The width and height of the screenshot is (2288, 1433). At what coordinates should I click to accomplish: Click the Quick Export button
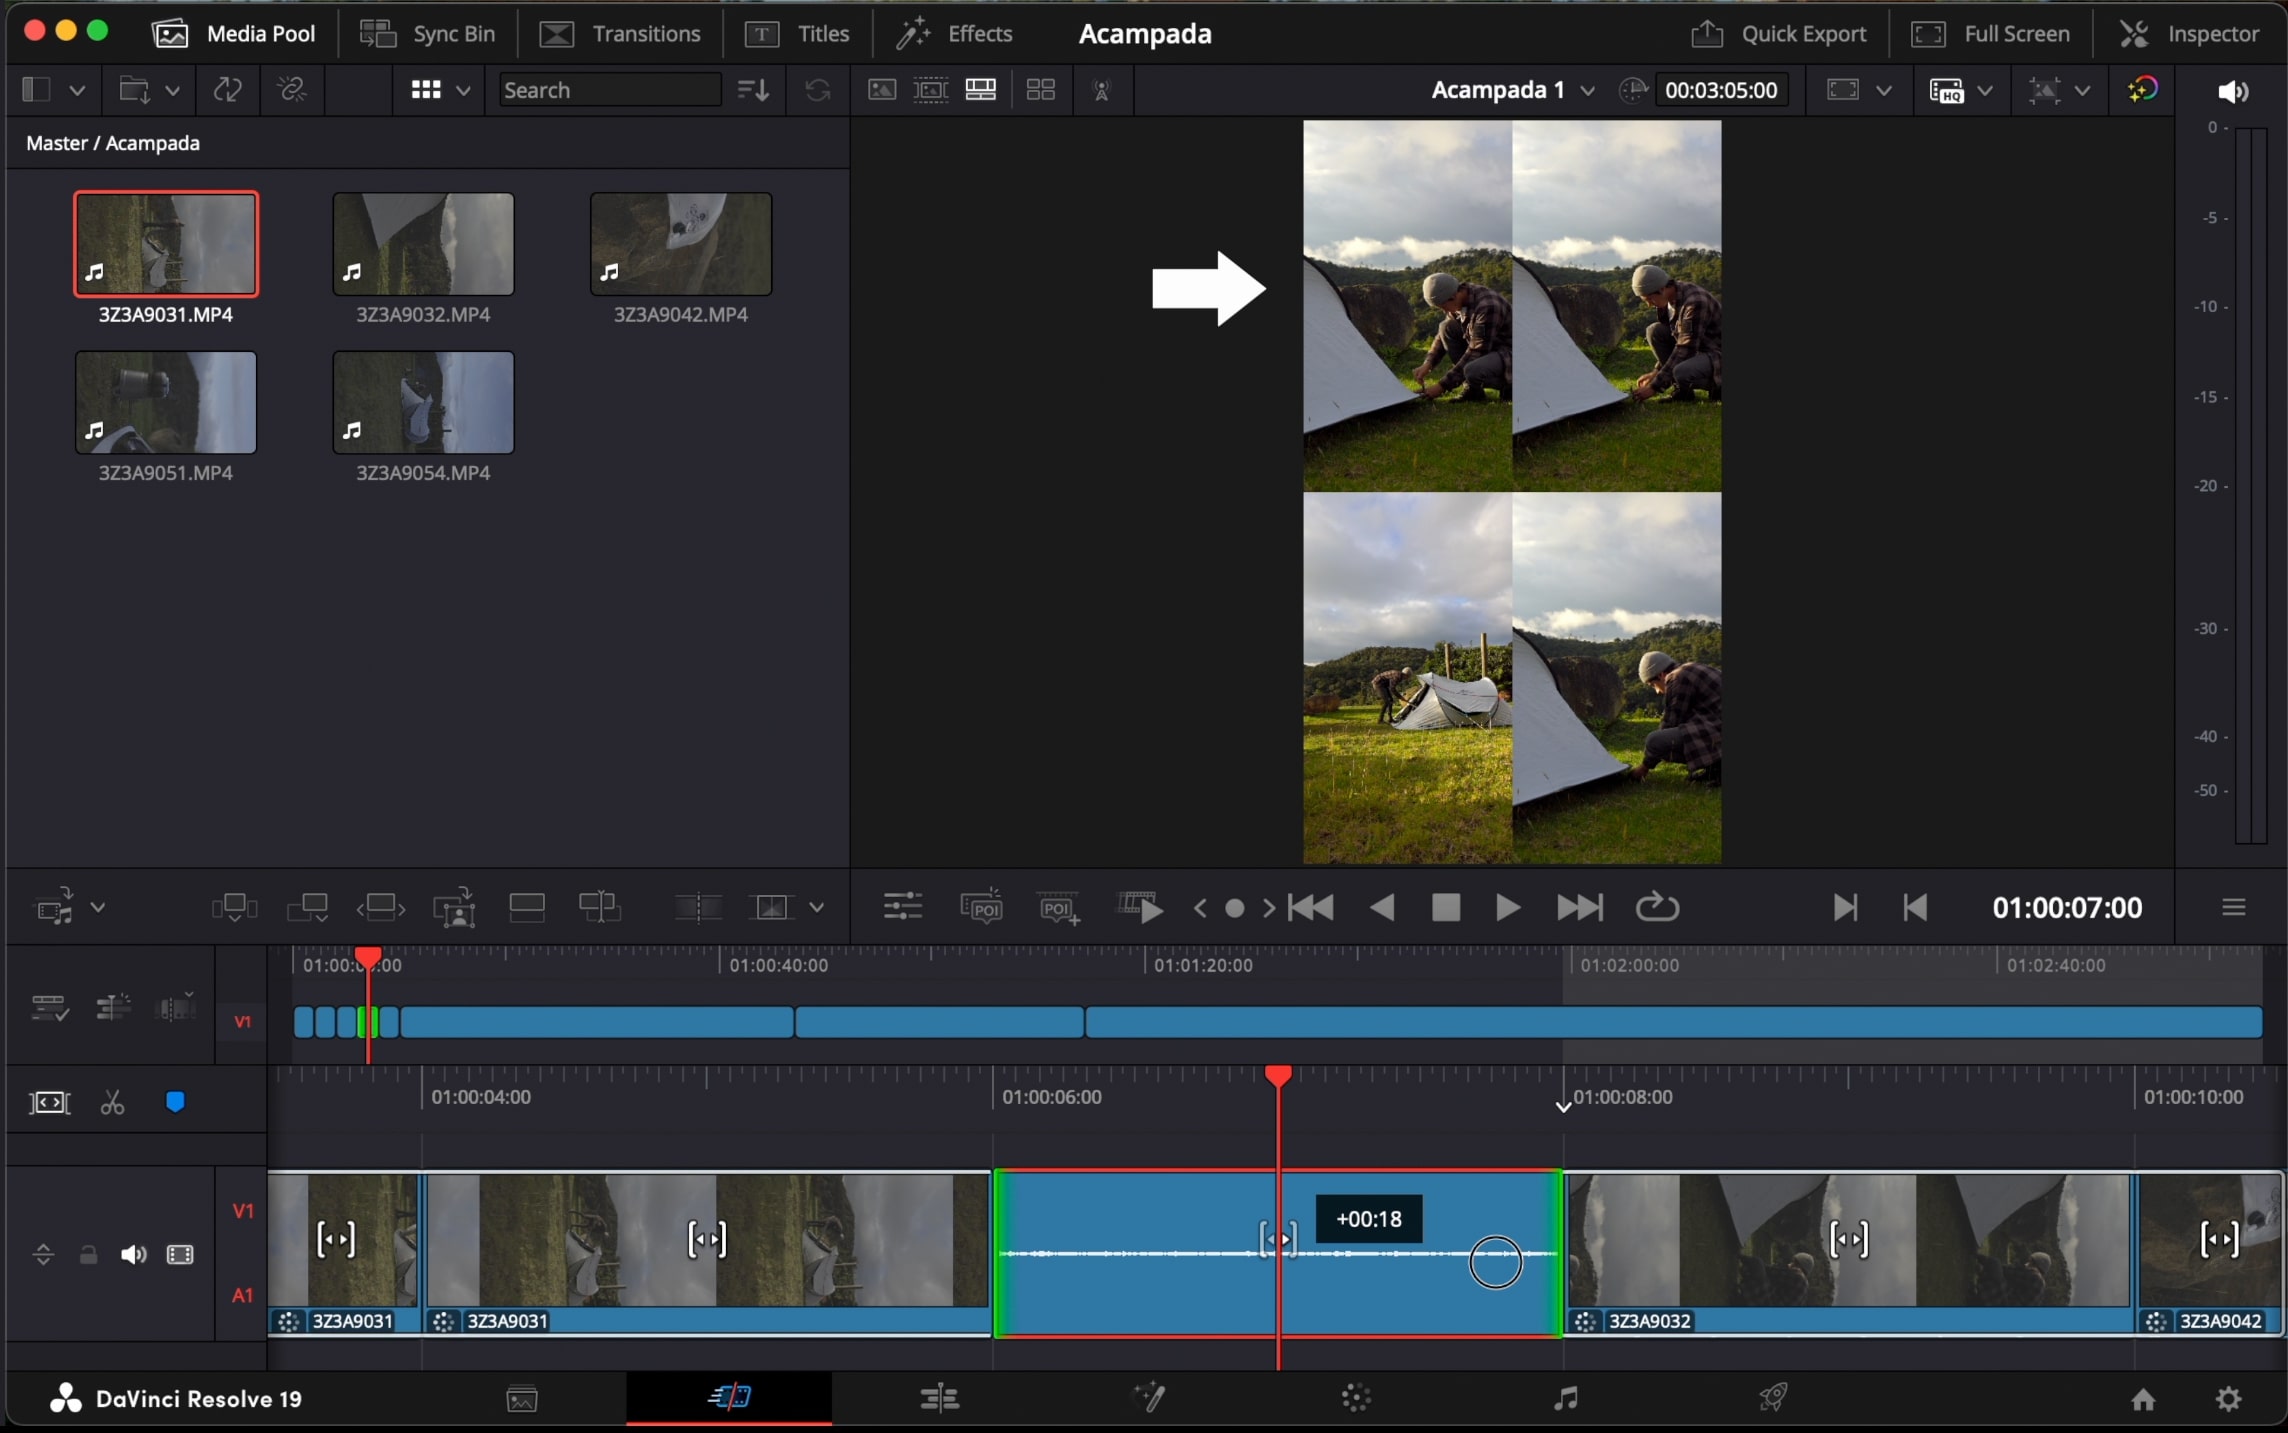[1778, 34]
